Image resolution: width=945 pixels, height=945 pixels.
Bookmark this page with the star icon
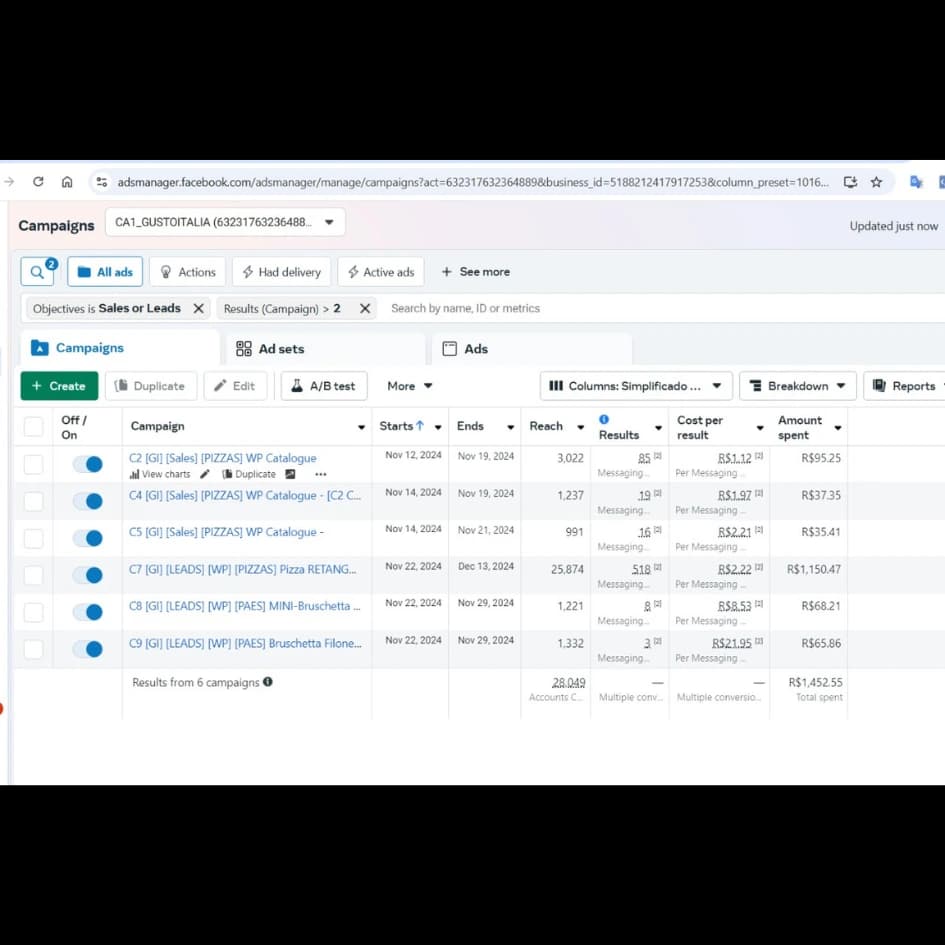876,182
